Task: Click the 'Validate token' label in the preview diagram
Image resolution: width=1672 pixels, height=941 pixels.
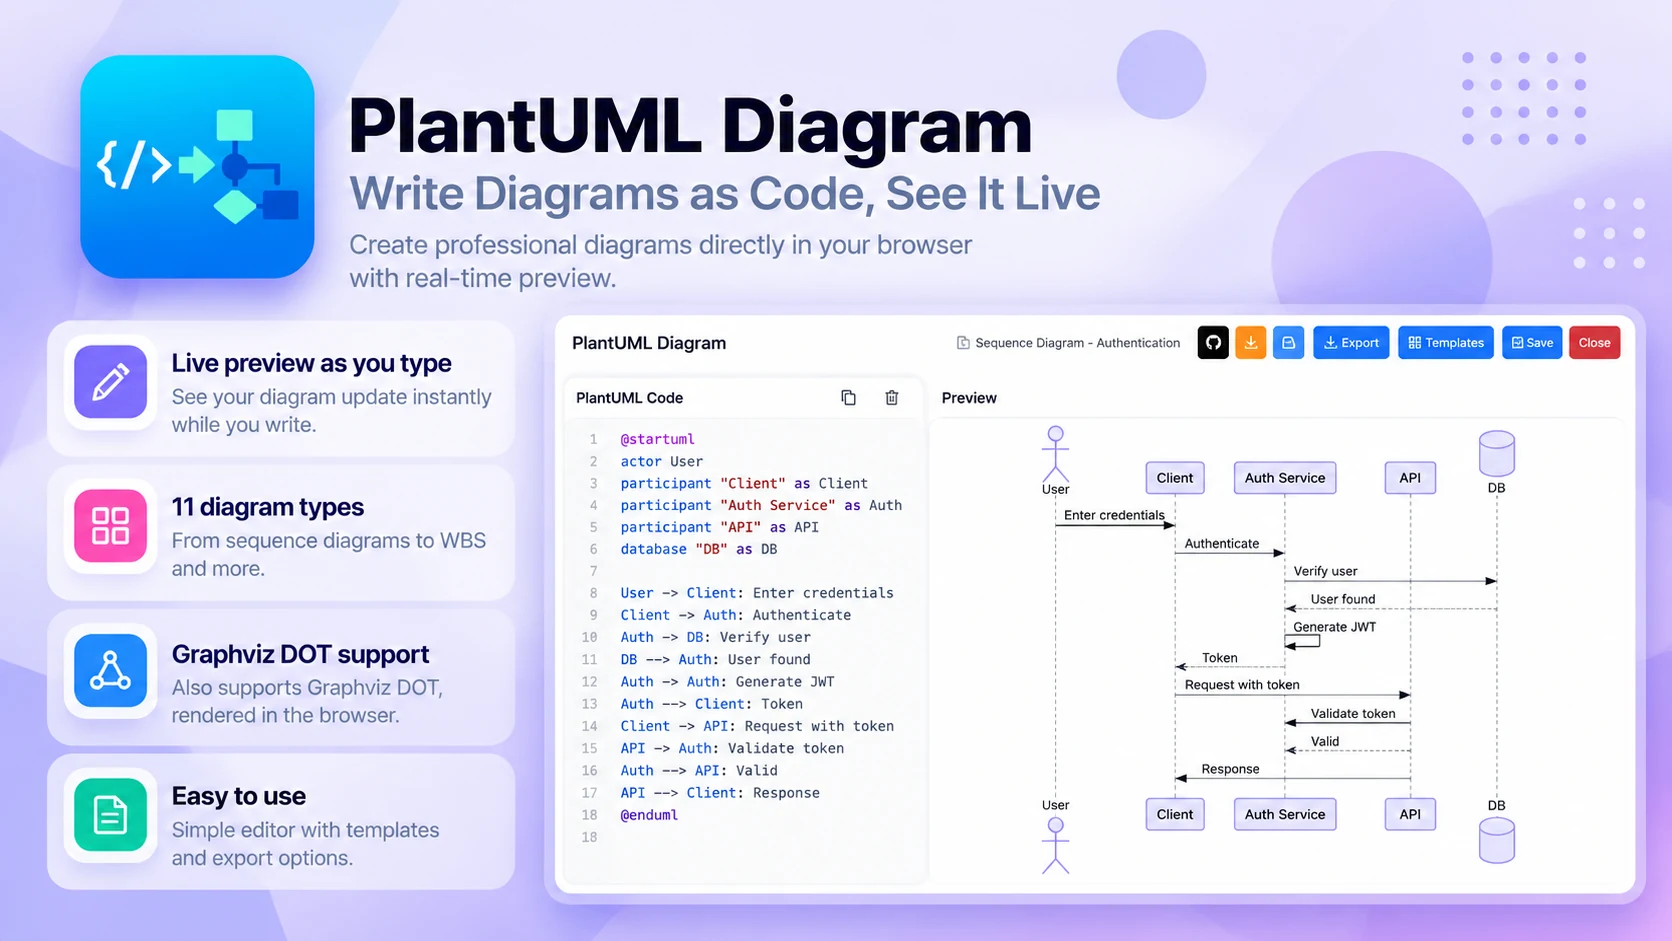Action: tap(1353, 713)
